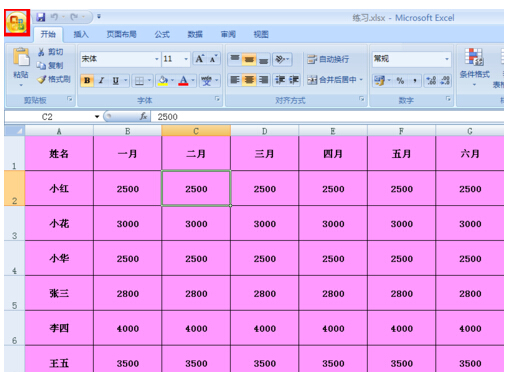Open Conditional Formatting icon
Viewport: 518px width, 372px height.
474,57
